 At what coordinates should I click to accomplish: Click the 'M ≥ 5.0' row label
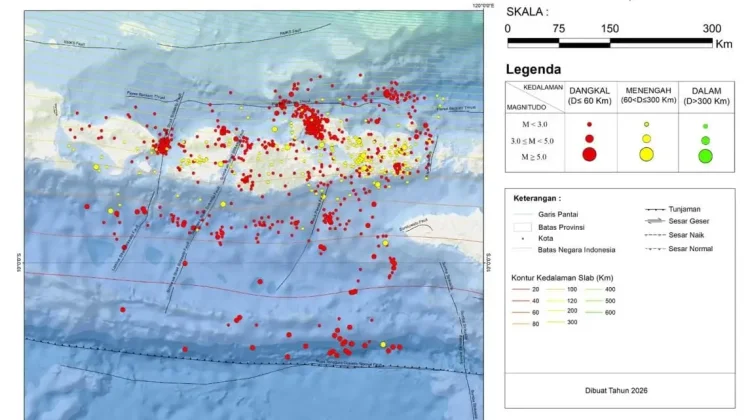click(x=534, y=157)
